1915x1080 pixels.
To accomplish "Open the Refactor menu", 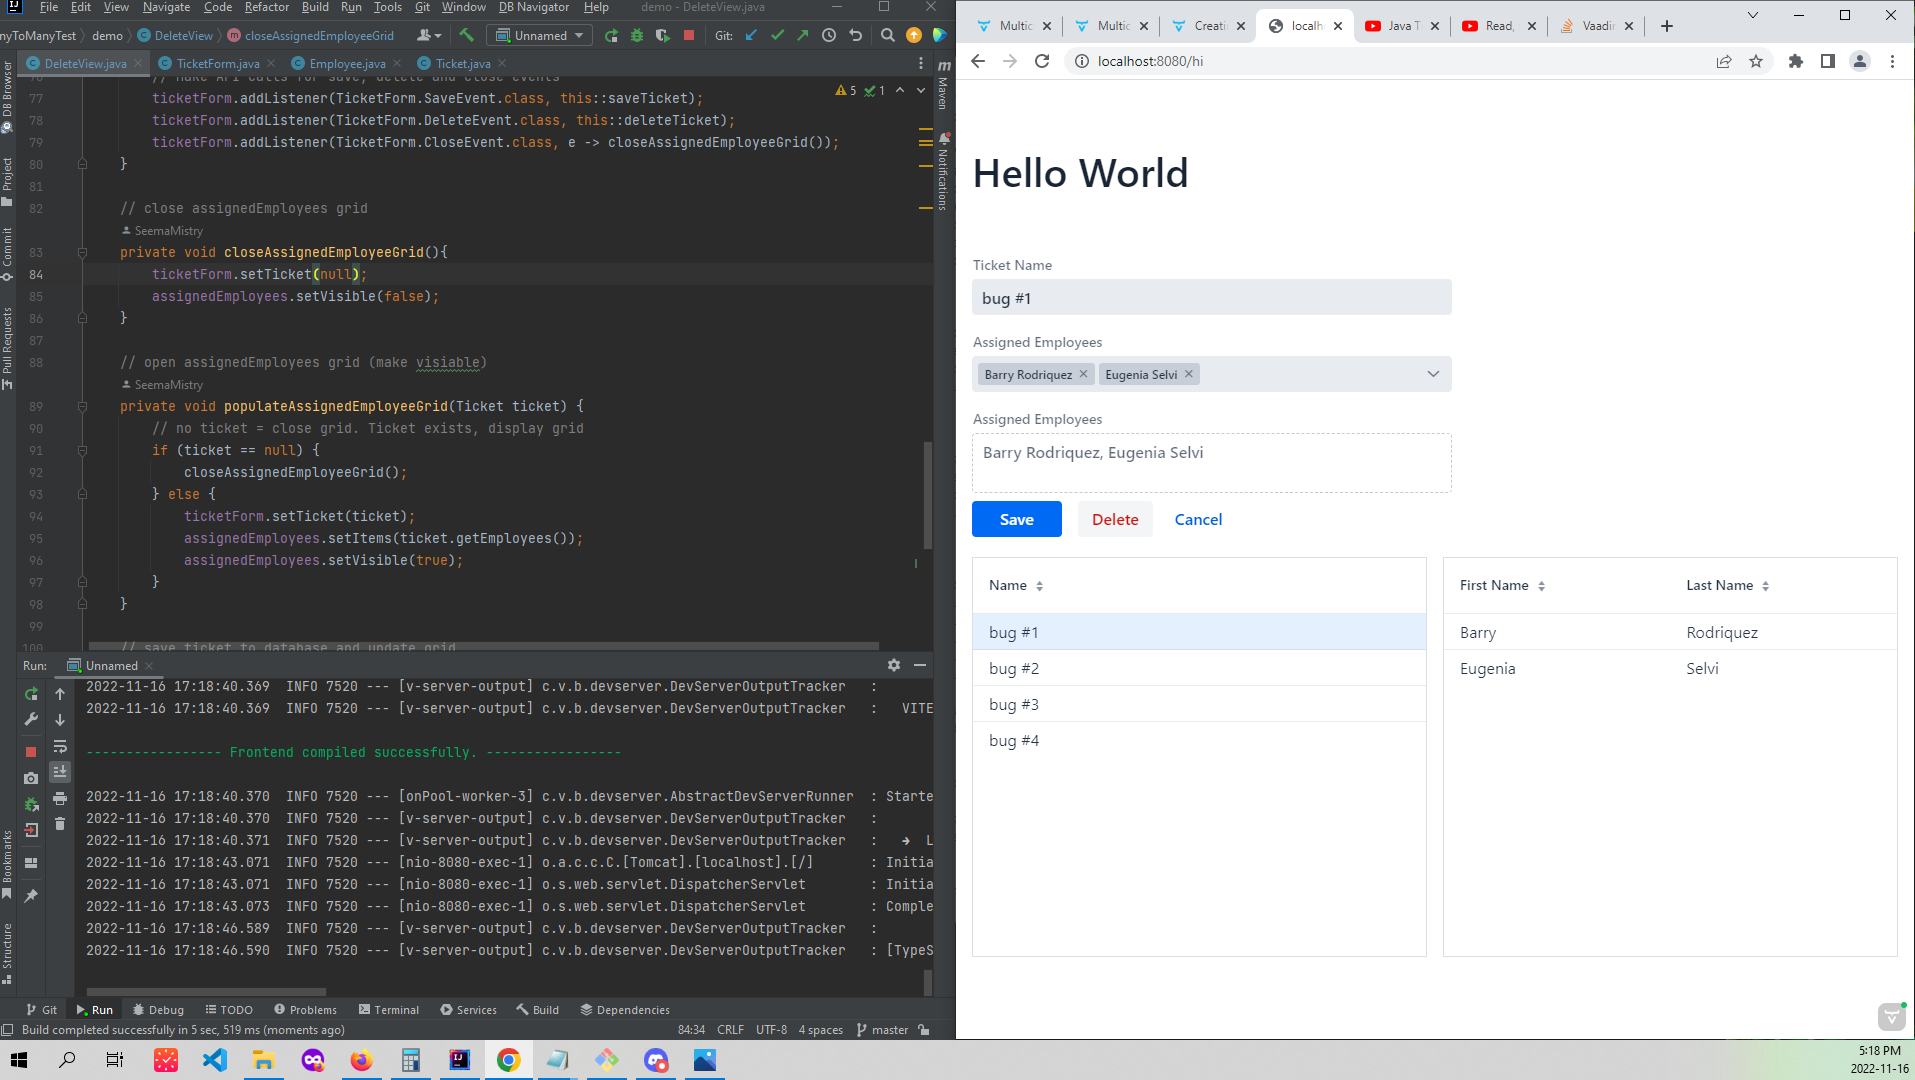I will (x=266, y=7).
